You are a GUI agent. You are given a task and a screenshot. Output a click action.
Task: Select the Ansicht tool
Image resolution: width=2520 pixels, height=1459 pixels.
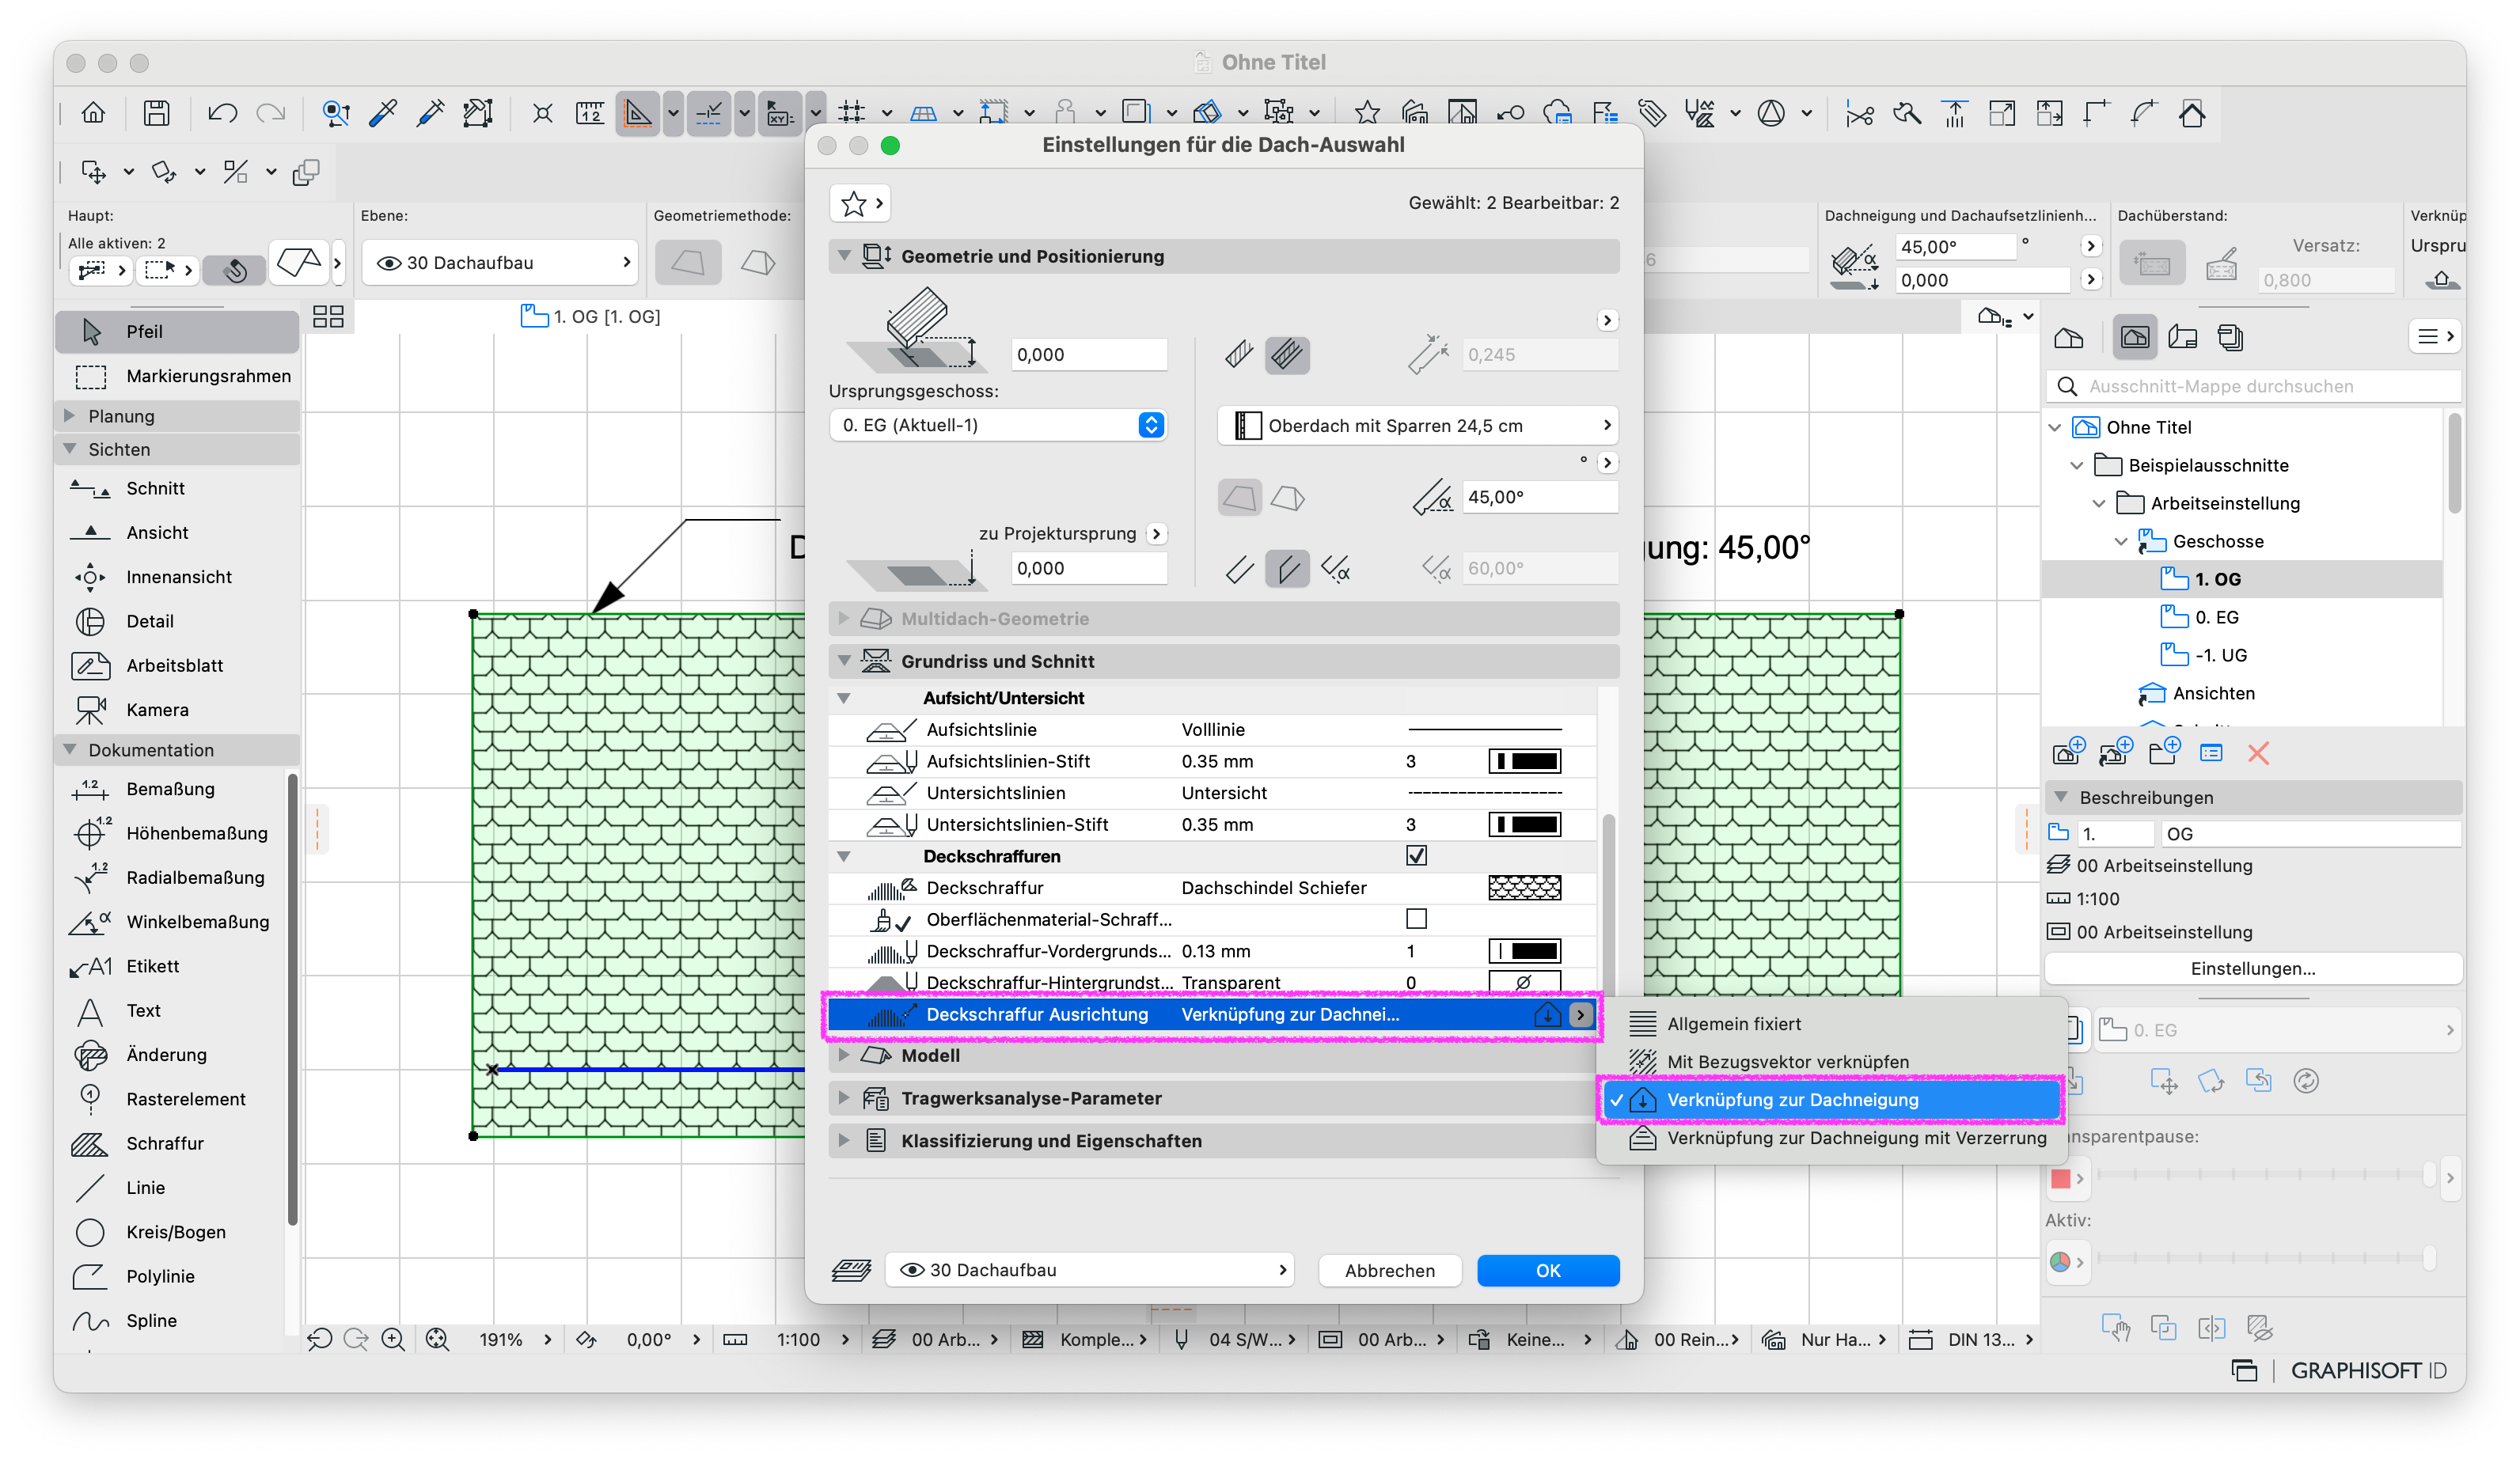(x=177, y=532)
